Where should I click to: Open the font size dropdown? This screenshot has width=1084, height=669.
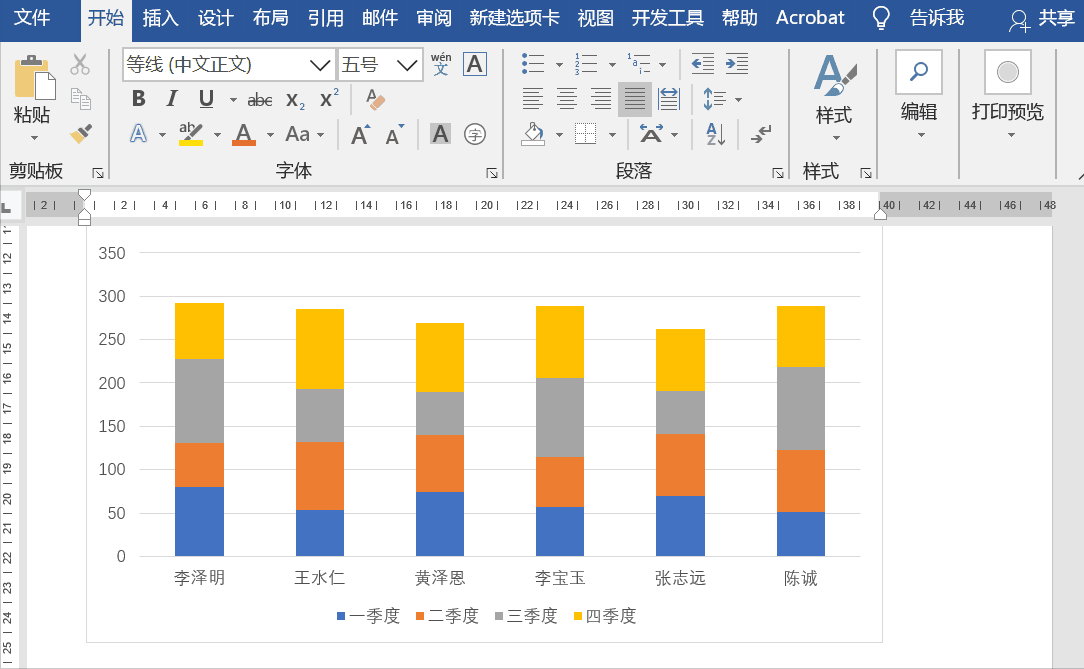click(407, 64)
